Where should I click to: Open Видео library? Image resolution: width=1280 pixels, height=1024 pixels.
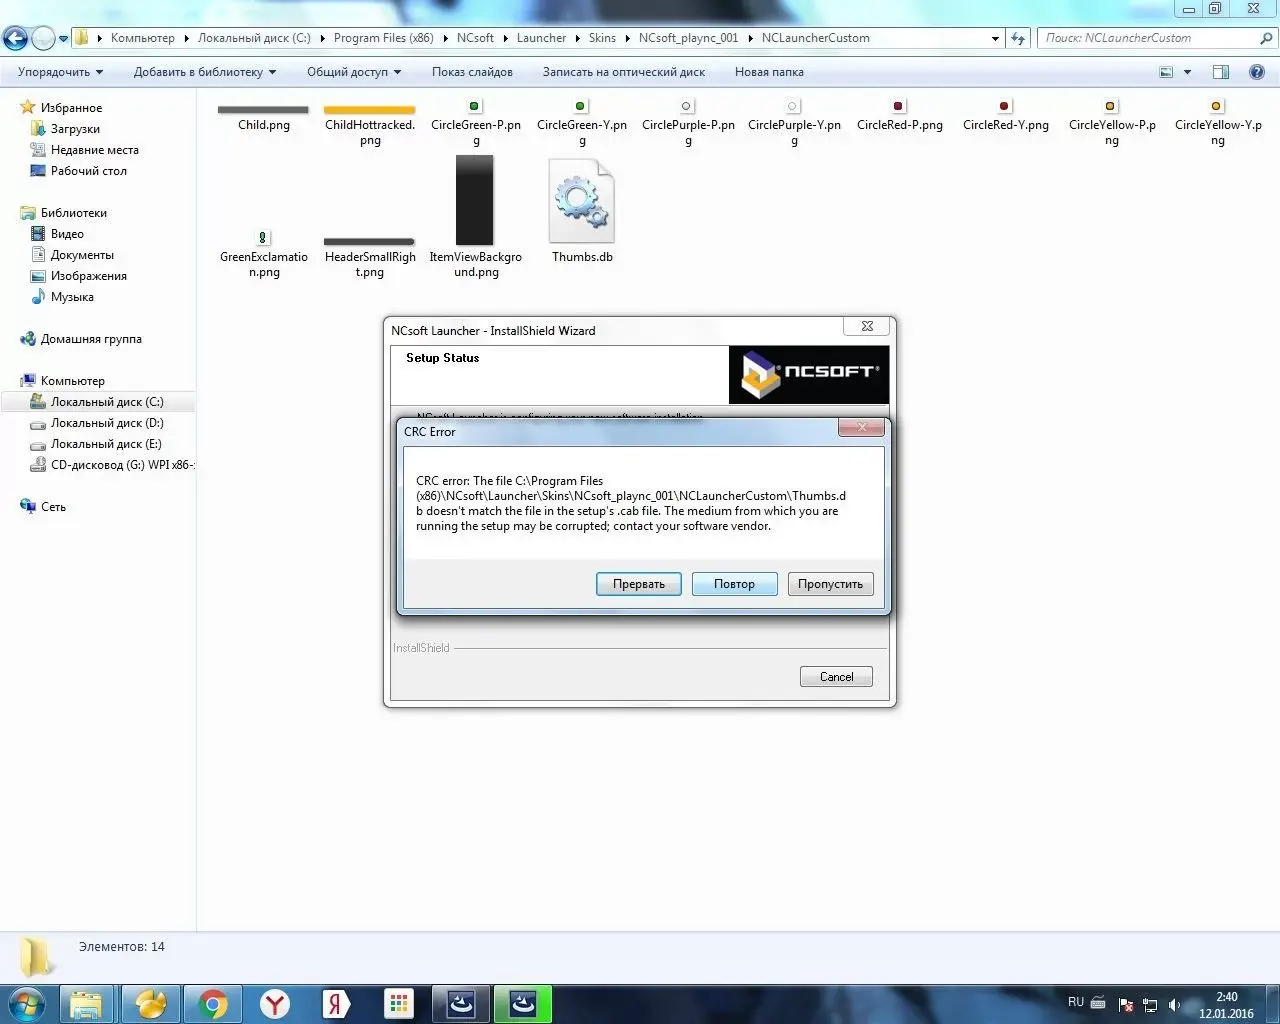pos(67,234)
